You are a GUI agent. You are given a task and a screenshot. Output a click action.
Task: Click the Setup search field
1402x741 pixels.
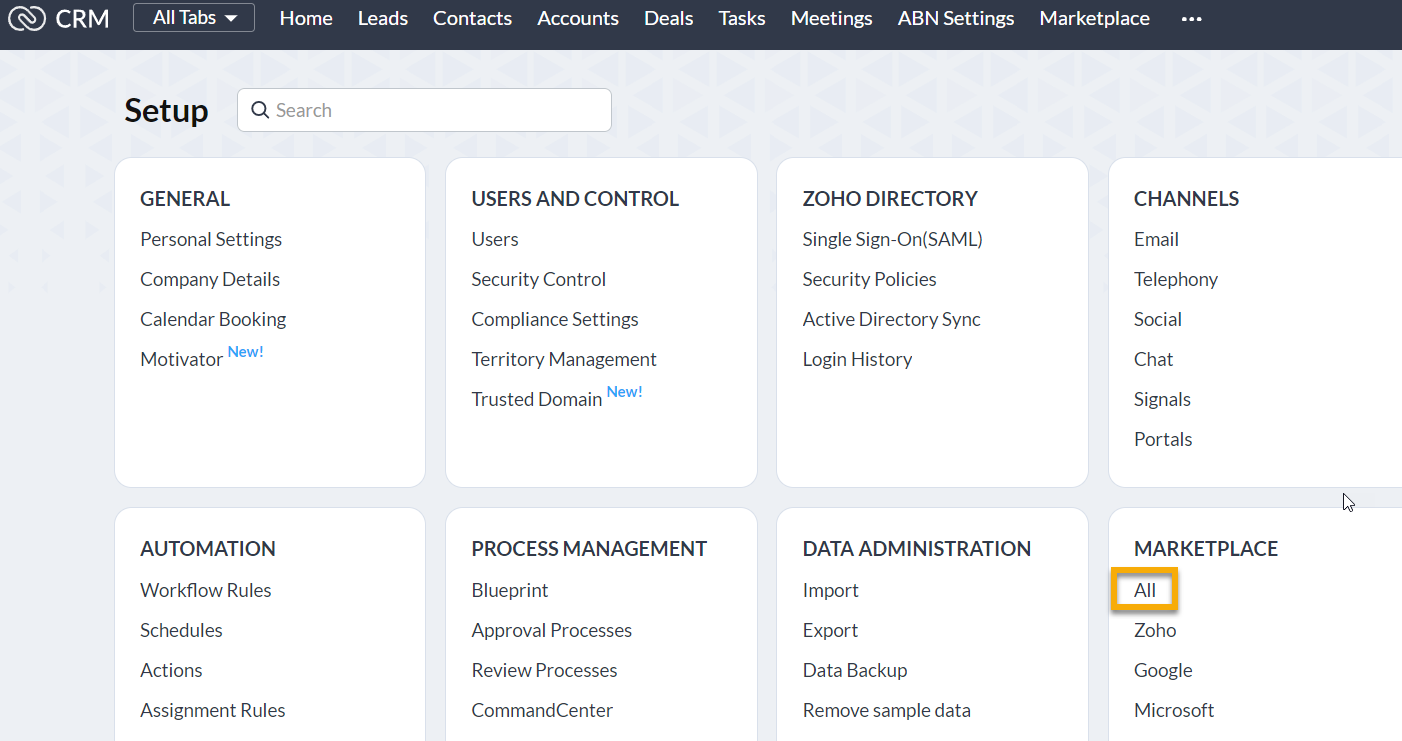point(424,110)
